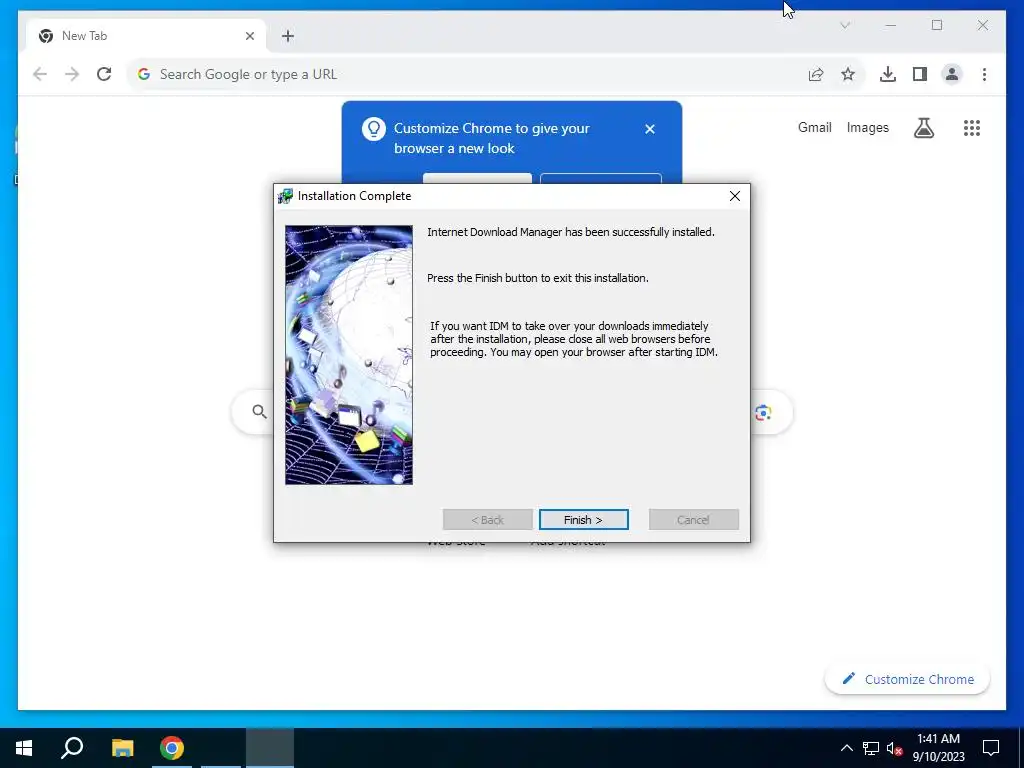The width and height of the screenshot is (1024, 768).
Task: Bookmark this tab with star icon
Action: 848,74
